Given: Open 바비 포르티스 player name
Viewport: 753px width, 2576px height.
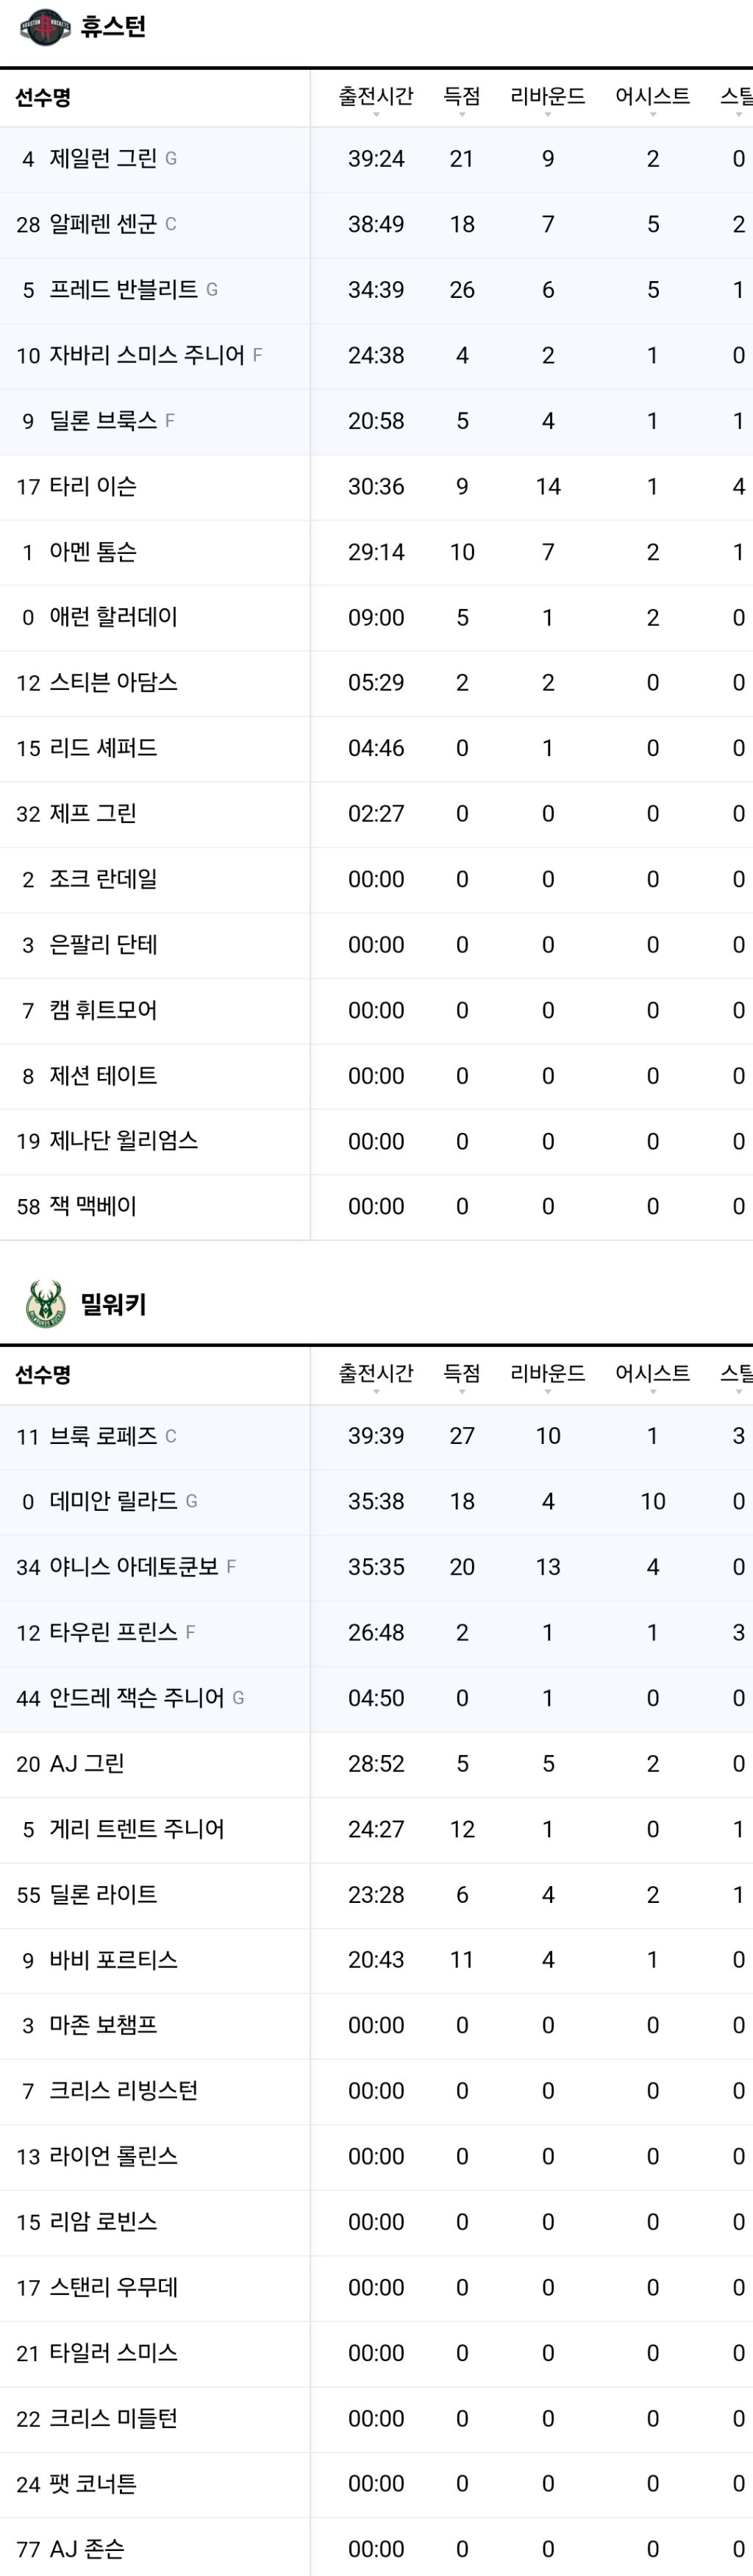Looking at the screenshot, I should click(x=113, y=1960).
